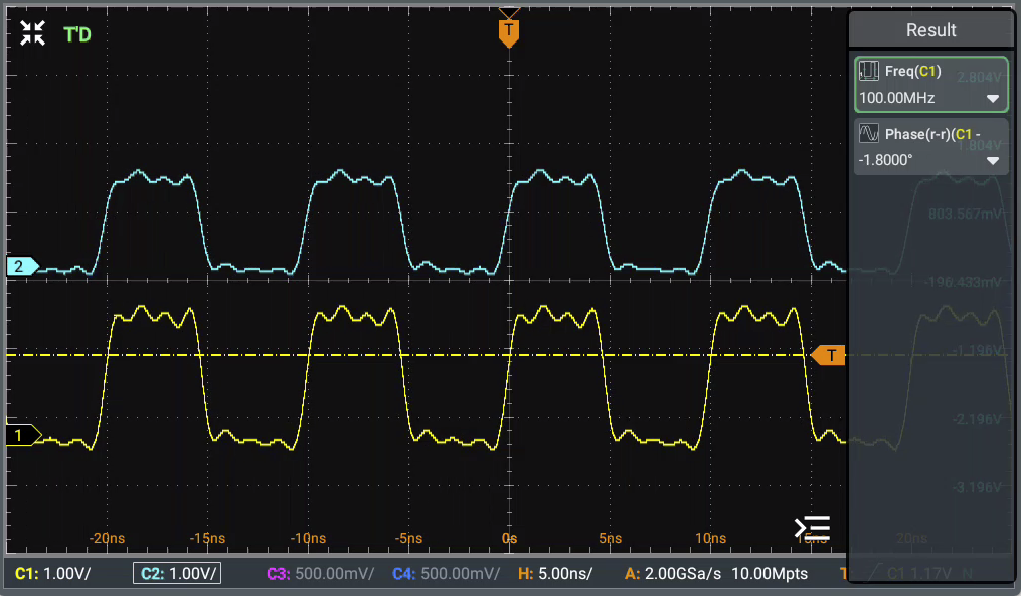Click the channel 2 ground marker
1021x596 pixels.
pyautogui.click(x=21, y=266)
